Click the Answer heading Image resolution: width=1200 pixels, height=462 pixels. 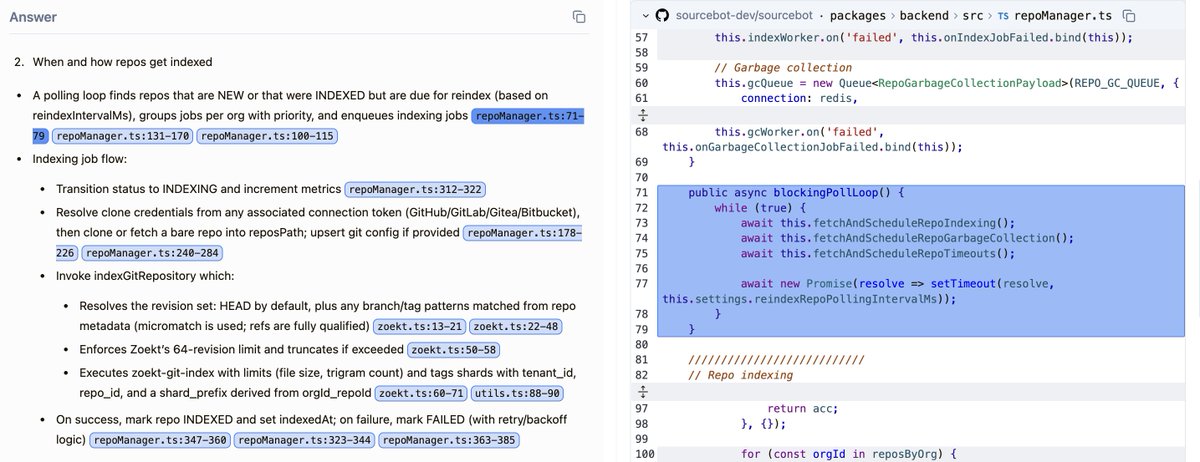tap(33, 17)
